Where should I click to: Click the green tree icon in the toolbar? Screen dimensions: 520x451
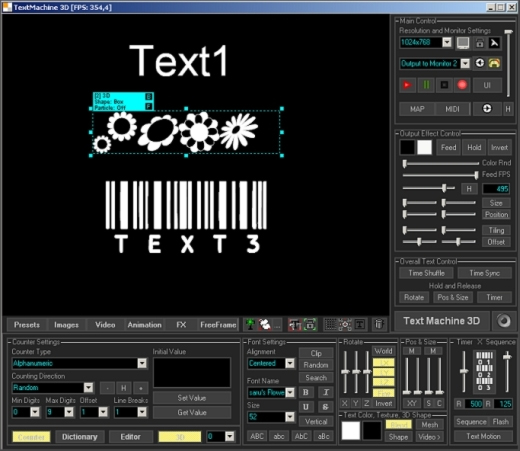250,324
